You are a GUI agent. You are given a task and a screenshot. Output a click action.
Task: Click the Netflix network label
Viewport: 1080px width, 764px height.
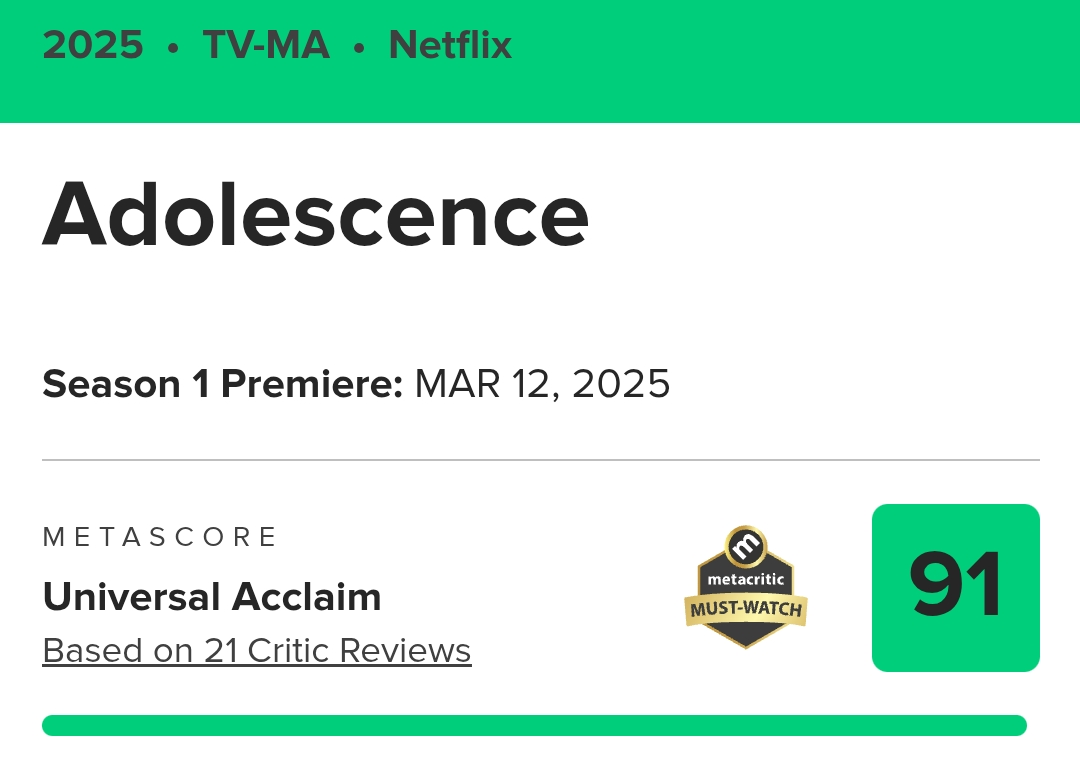(450, 46)
